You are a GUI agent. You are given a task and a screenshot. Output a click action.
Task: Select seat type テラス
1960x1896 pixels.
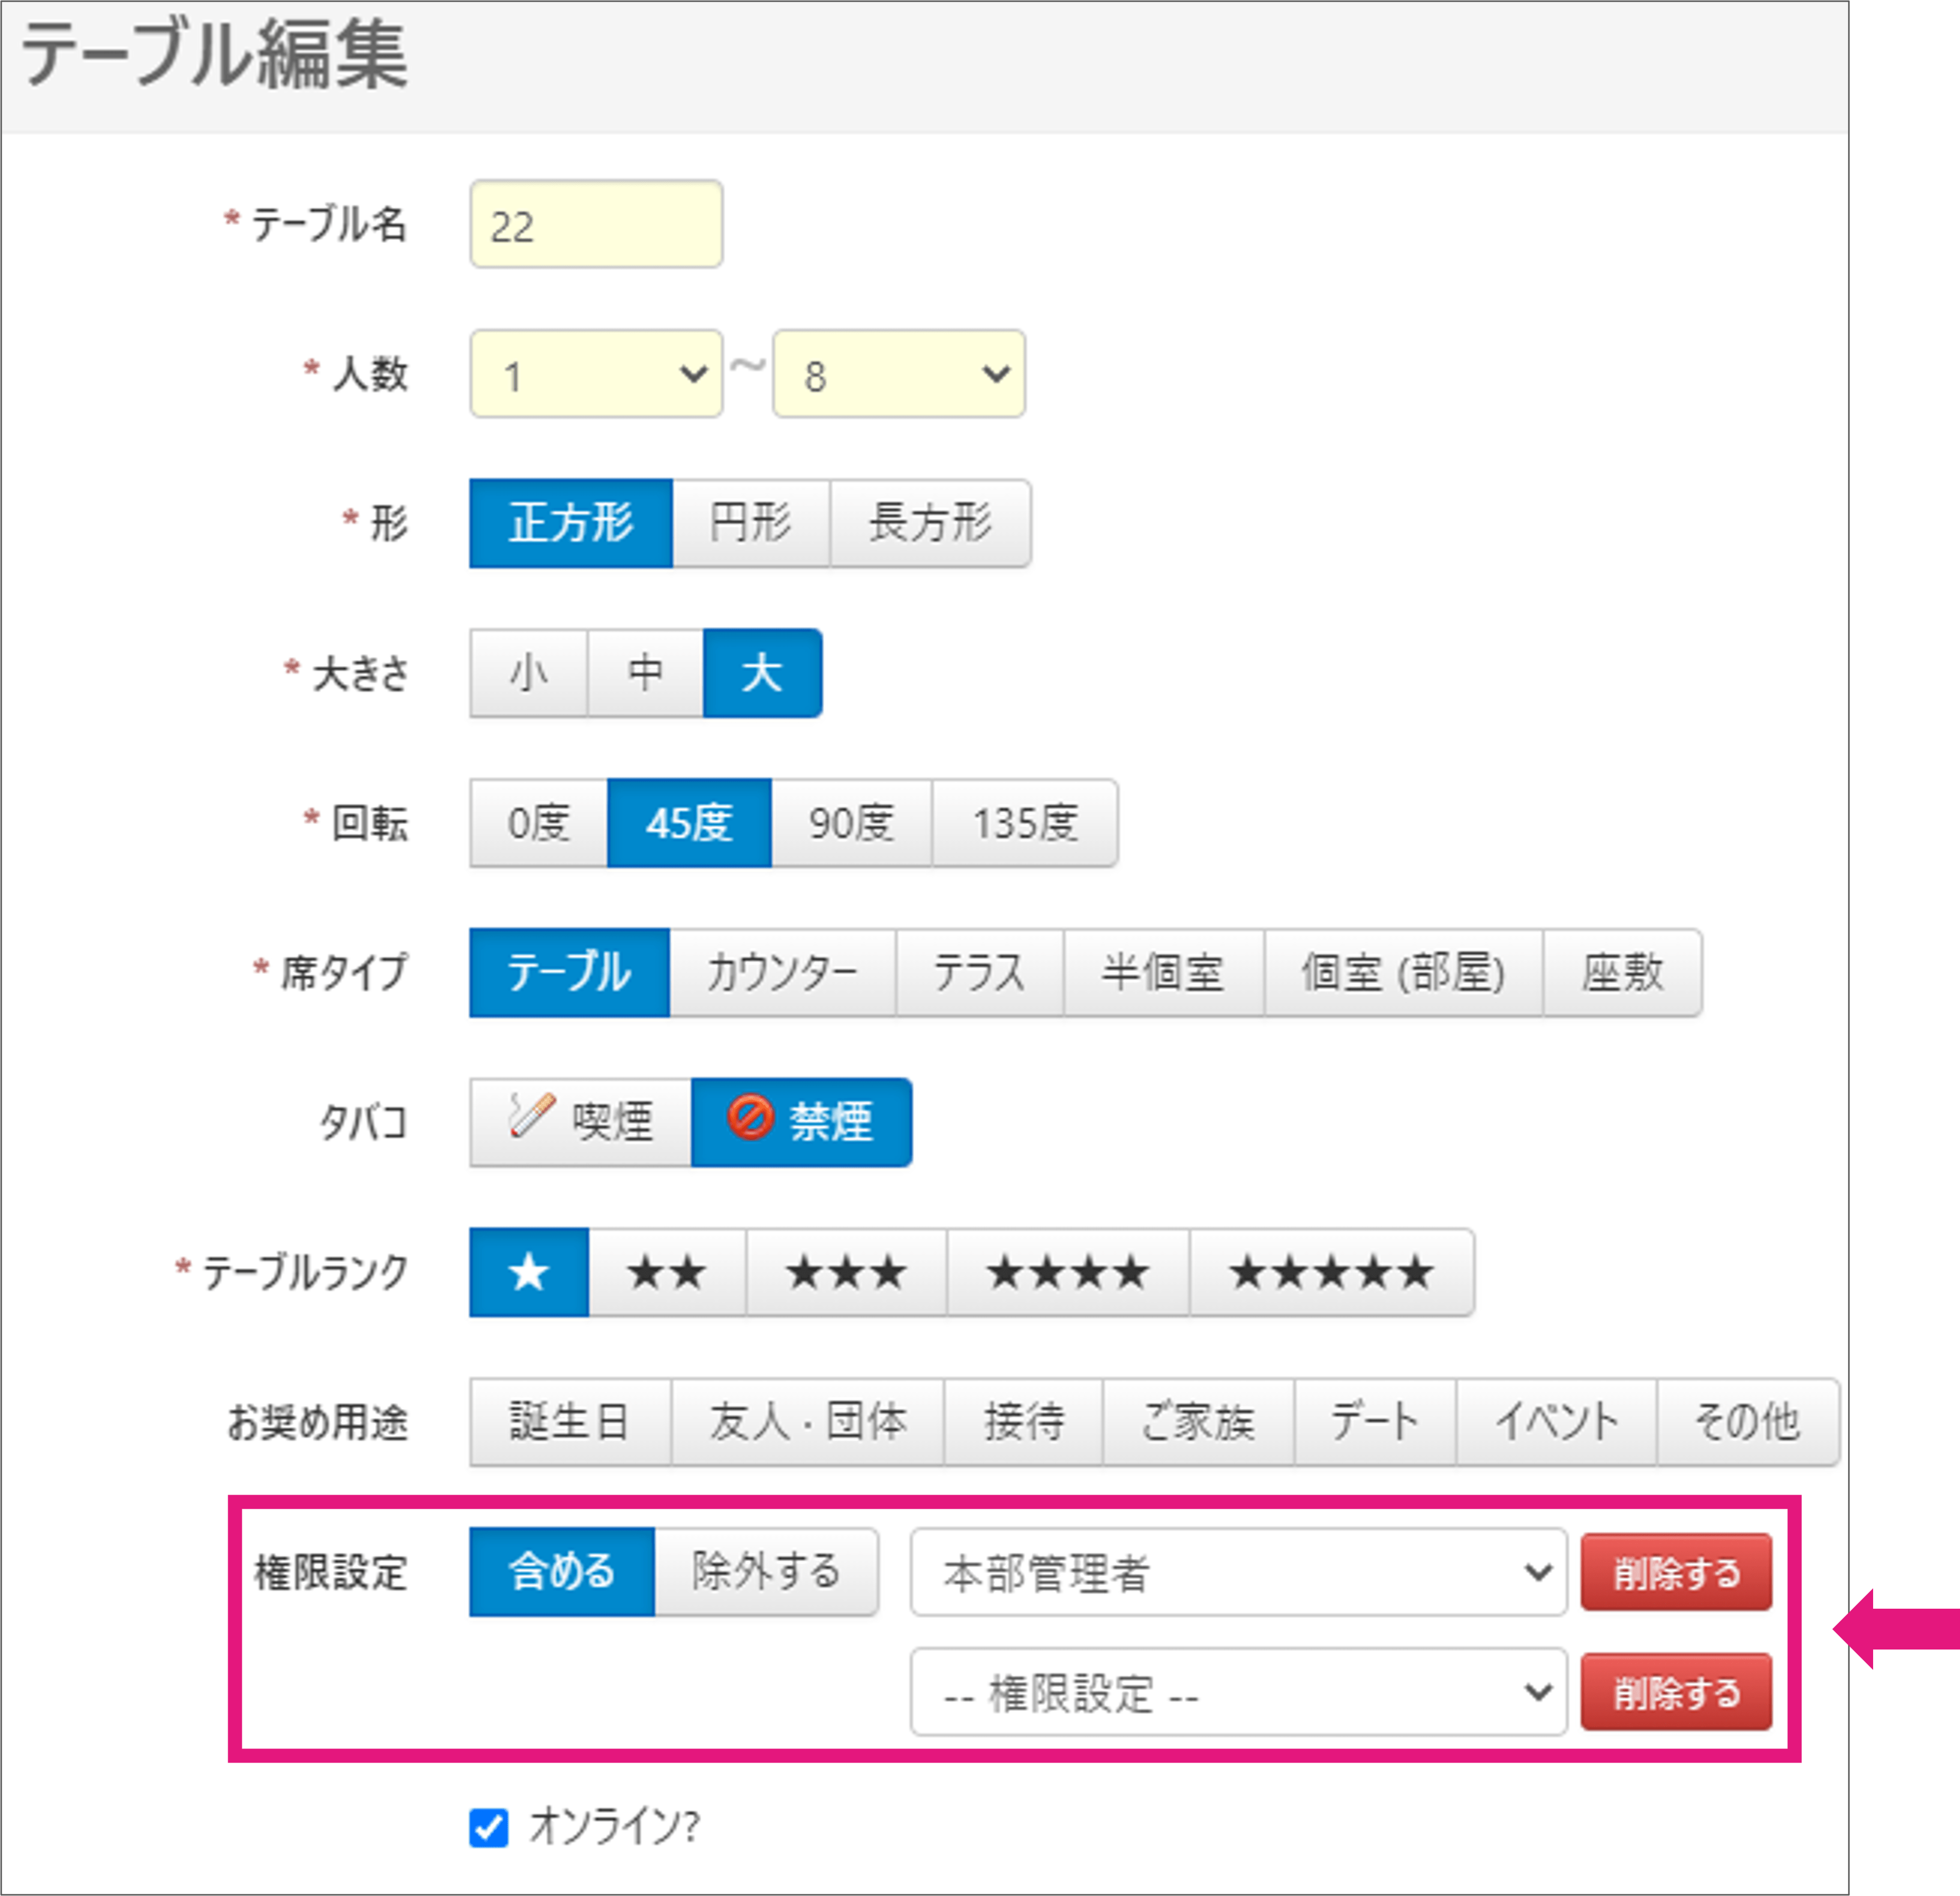pos(980,973)
